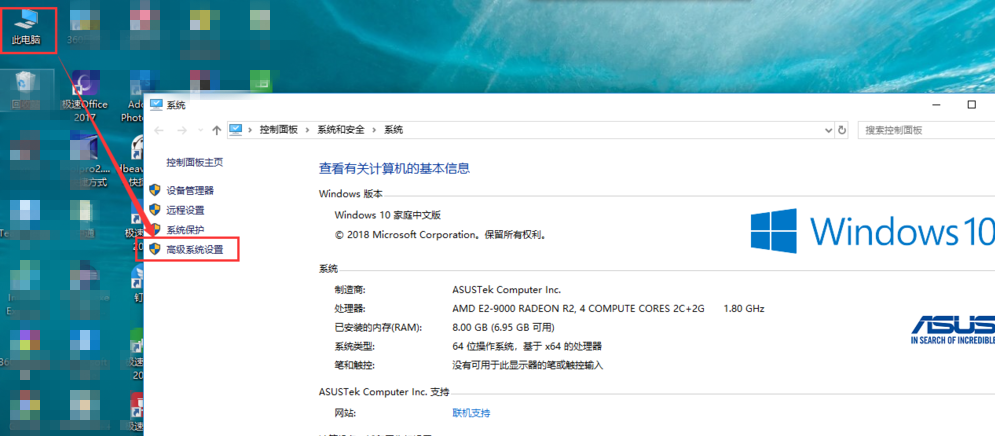Viewport: 995px width, 436px height.
Task: Click the manufacturer value ASUSTek Computer Inc.
Action: coord(506,289)
